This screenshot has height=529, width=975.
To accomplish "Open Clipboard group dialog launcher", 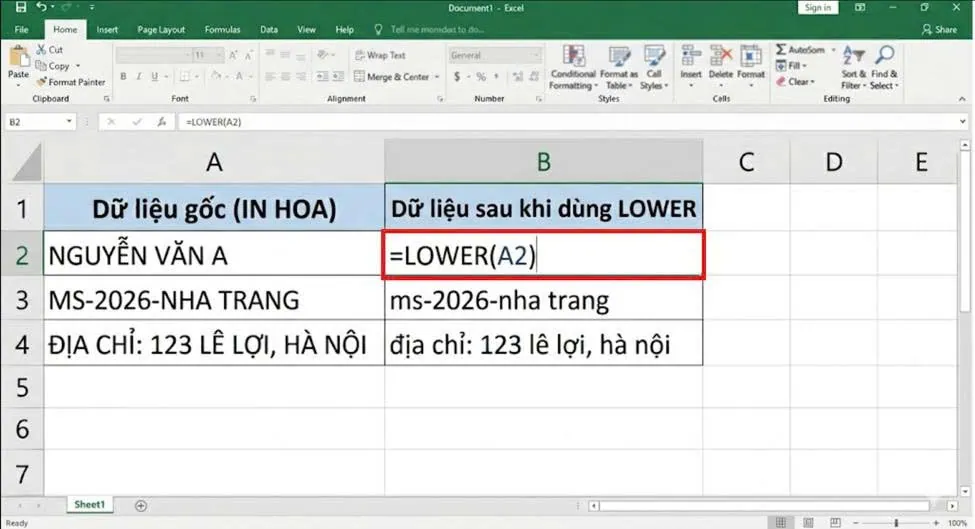I will [x=106, y=99].
